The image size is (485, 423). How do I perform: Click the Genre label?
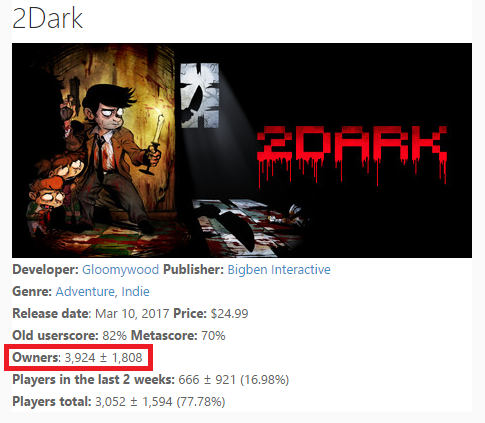point(32,292)
